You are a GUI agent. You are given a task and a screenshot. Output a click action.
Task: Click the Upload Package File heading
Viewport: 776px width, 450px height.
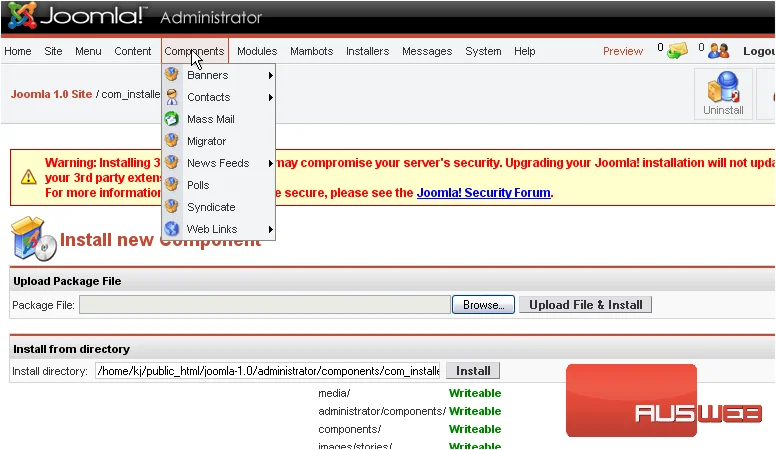click(67, 281)
